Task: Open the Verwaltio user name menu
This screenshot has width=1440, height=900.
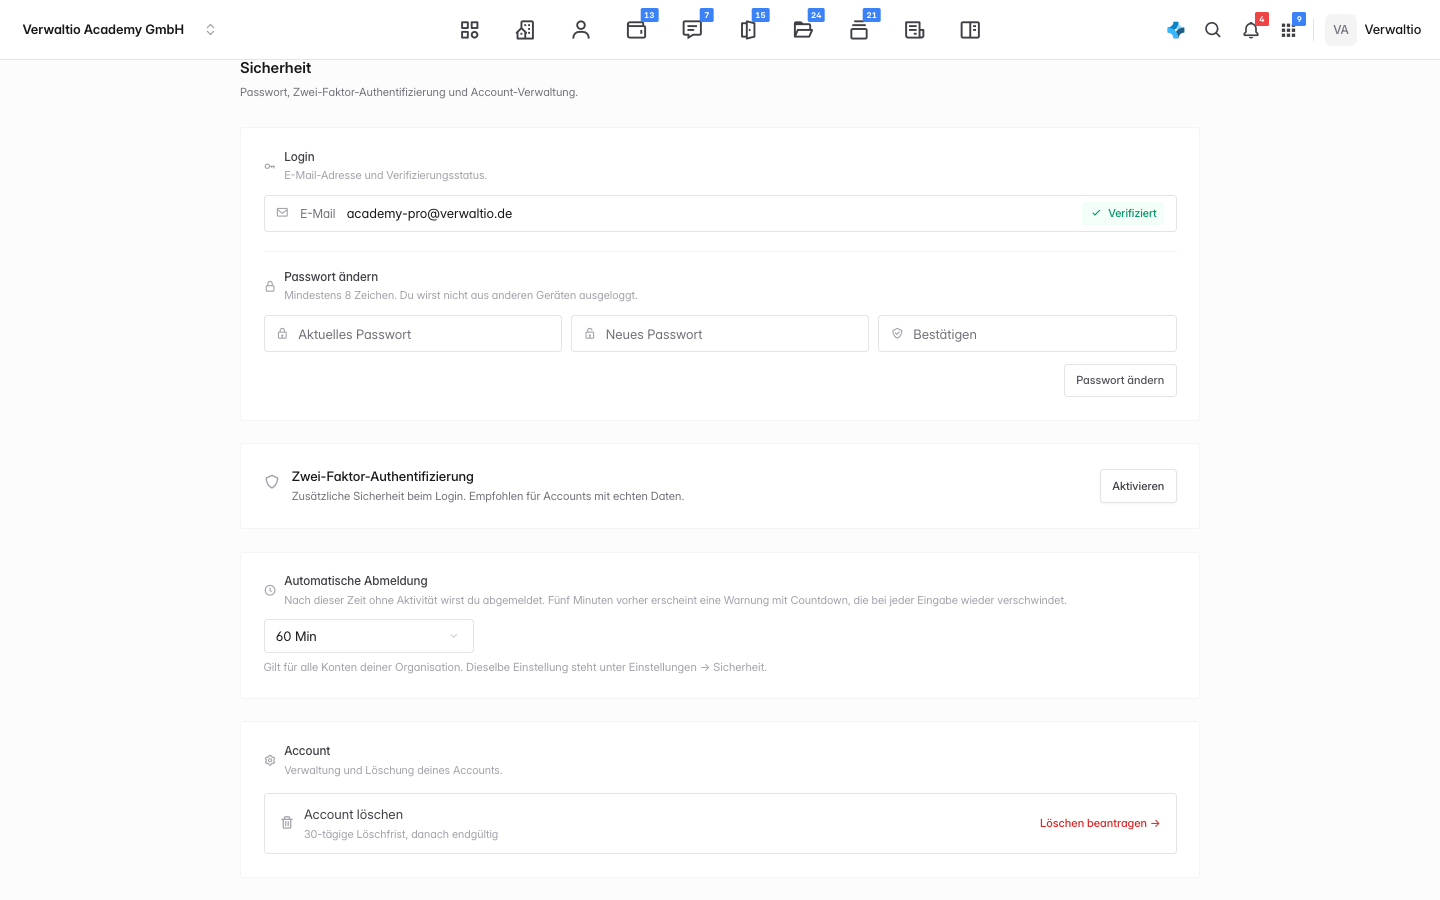Action: tap(1393, 30)
